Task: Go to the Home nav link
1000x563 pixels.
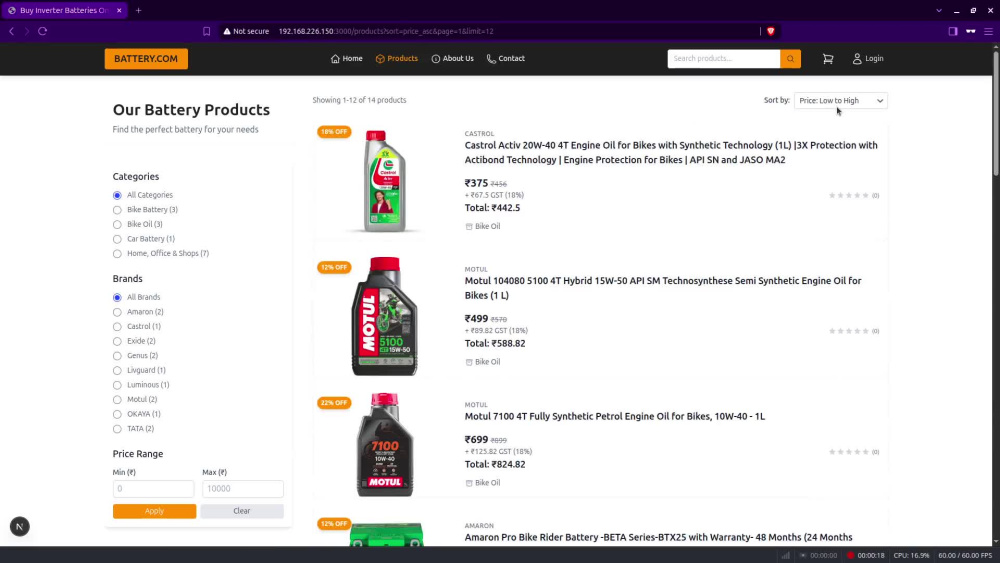Action: pyautogui.click(x=346, y=59)
